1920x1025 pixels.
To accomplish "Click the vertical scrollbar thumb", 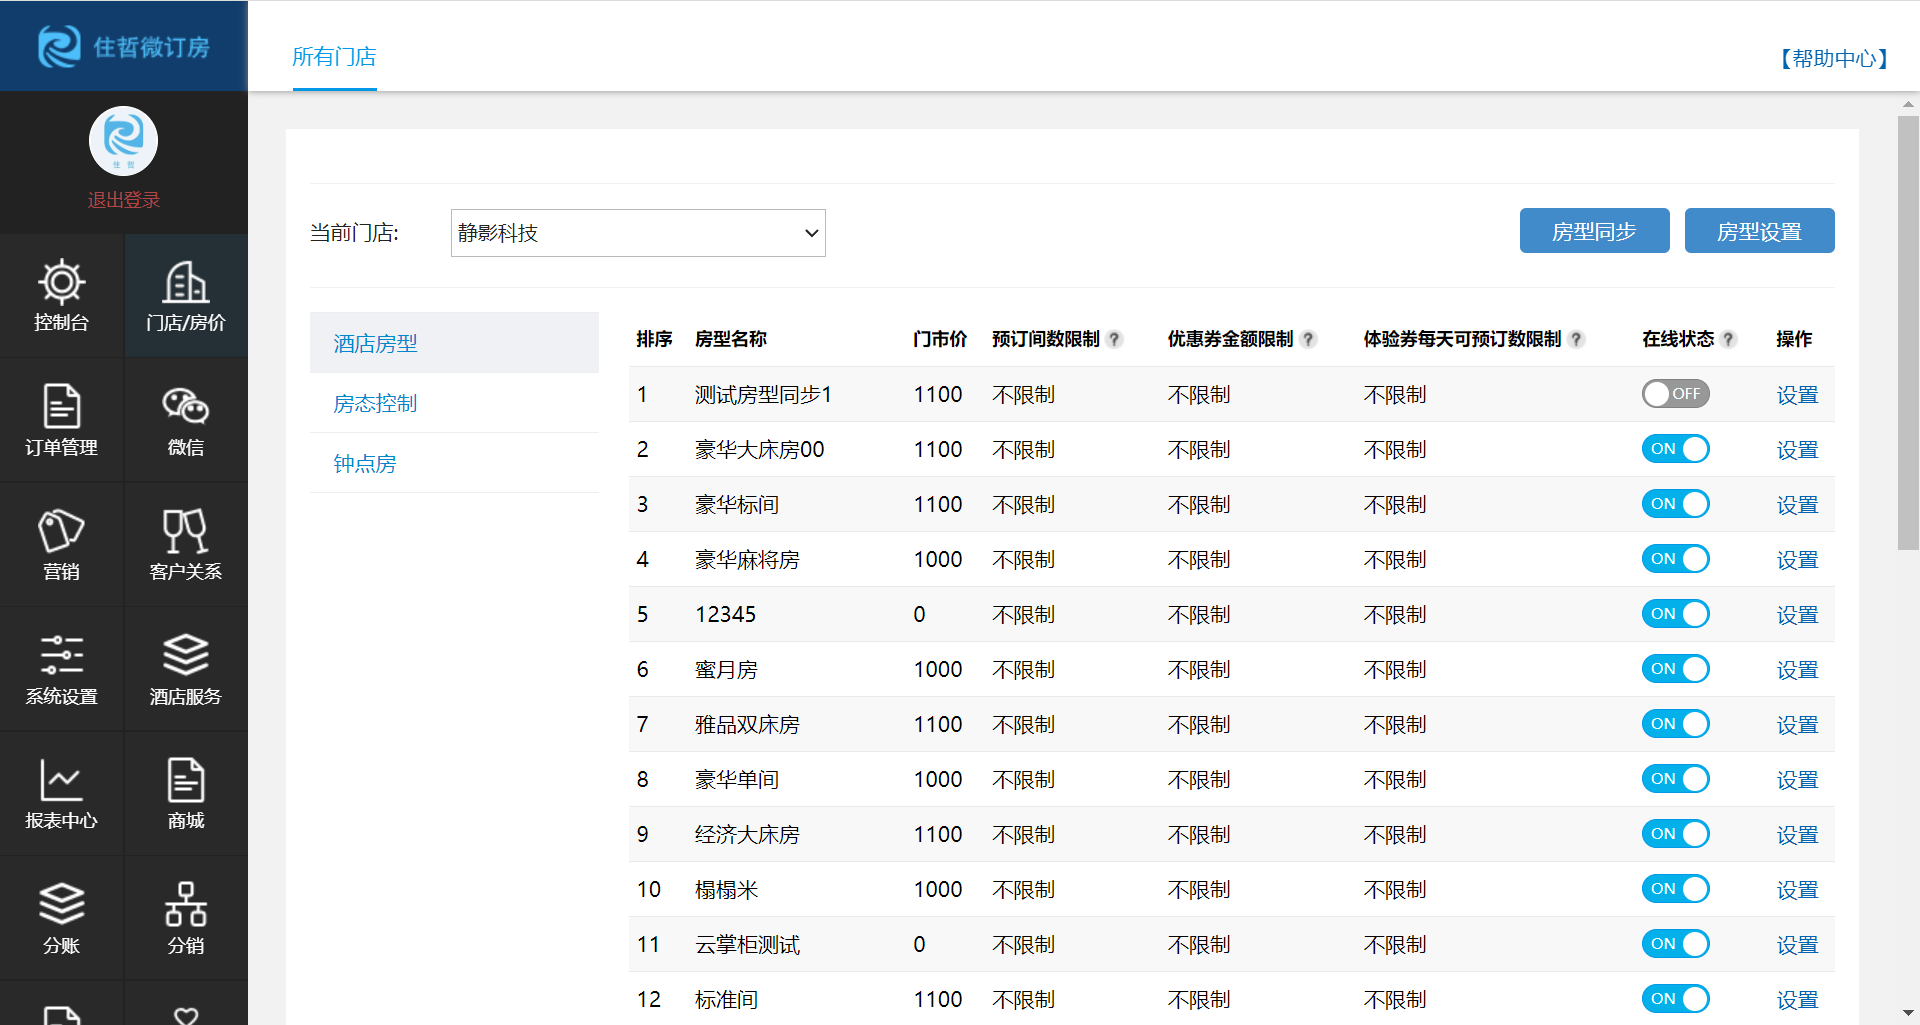I will 1908,333.
